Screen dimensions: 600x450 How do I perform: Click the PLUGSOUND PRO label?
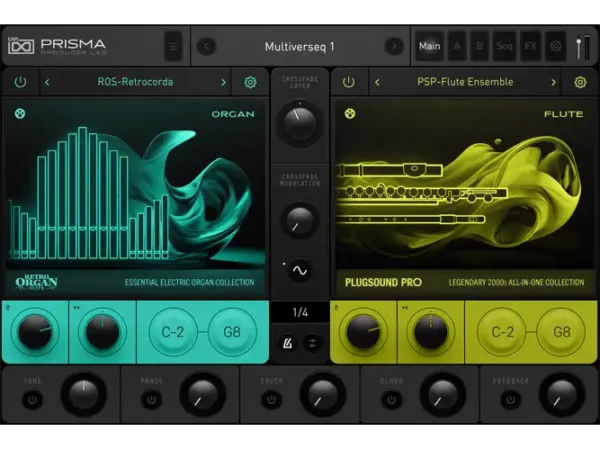coord(383,282)
